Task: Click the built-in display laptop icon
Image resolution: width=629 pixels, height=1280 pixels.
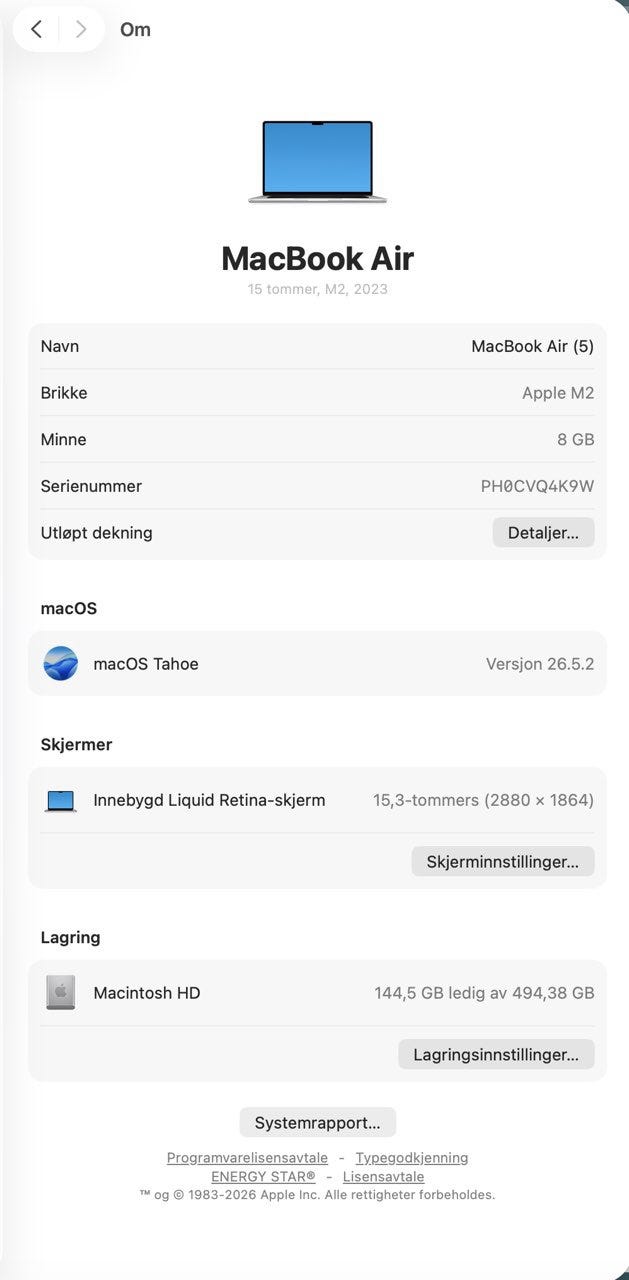Action: (60, 800)
